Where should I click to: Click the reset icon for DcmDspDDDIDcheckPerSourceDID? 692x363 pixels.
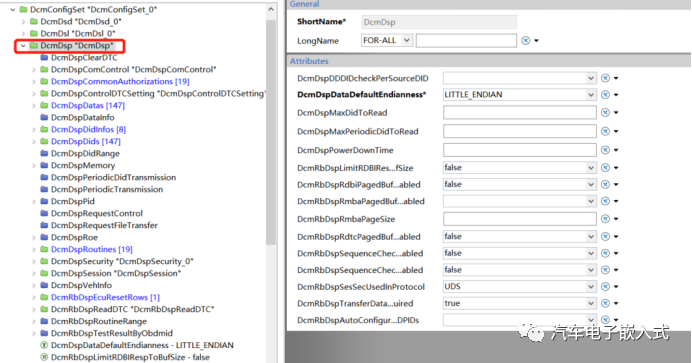[606, 78]
